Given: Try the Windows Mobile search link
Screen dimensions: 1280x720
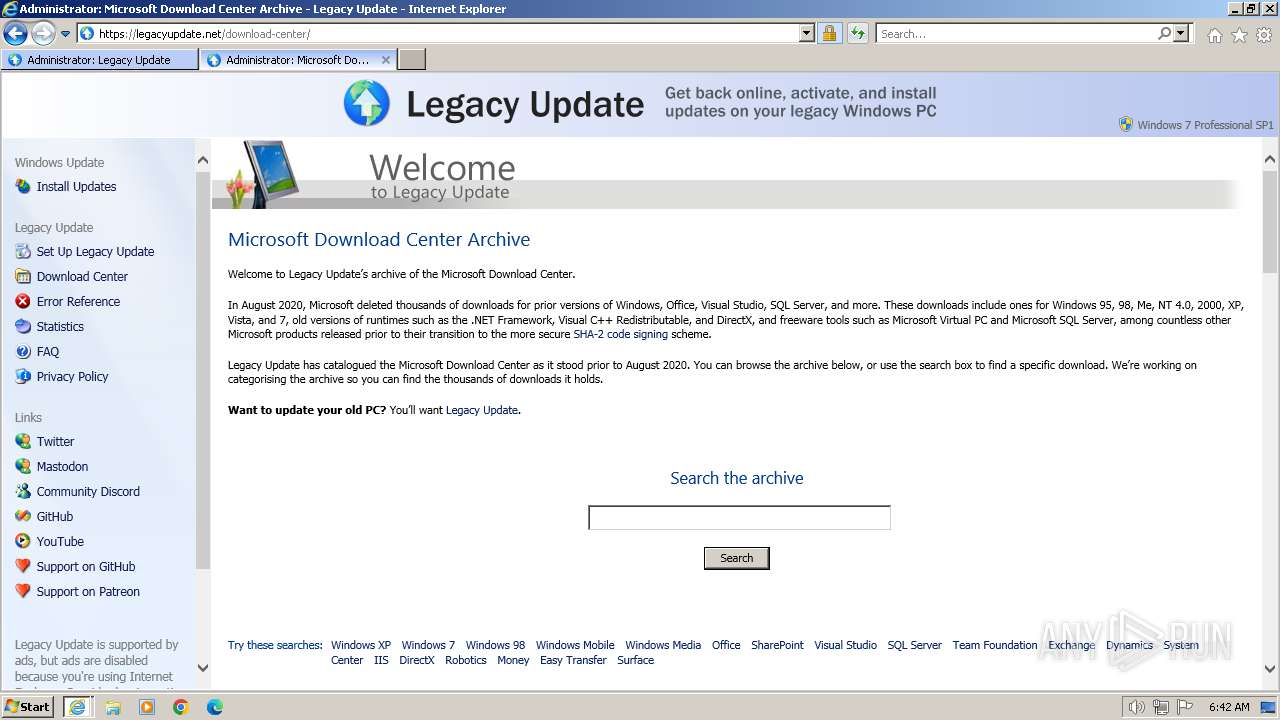Looking at the screenshot, I should coord(575,645).
